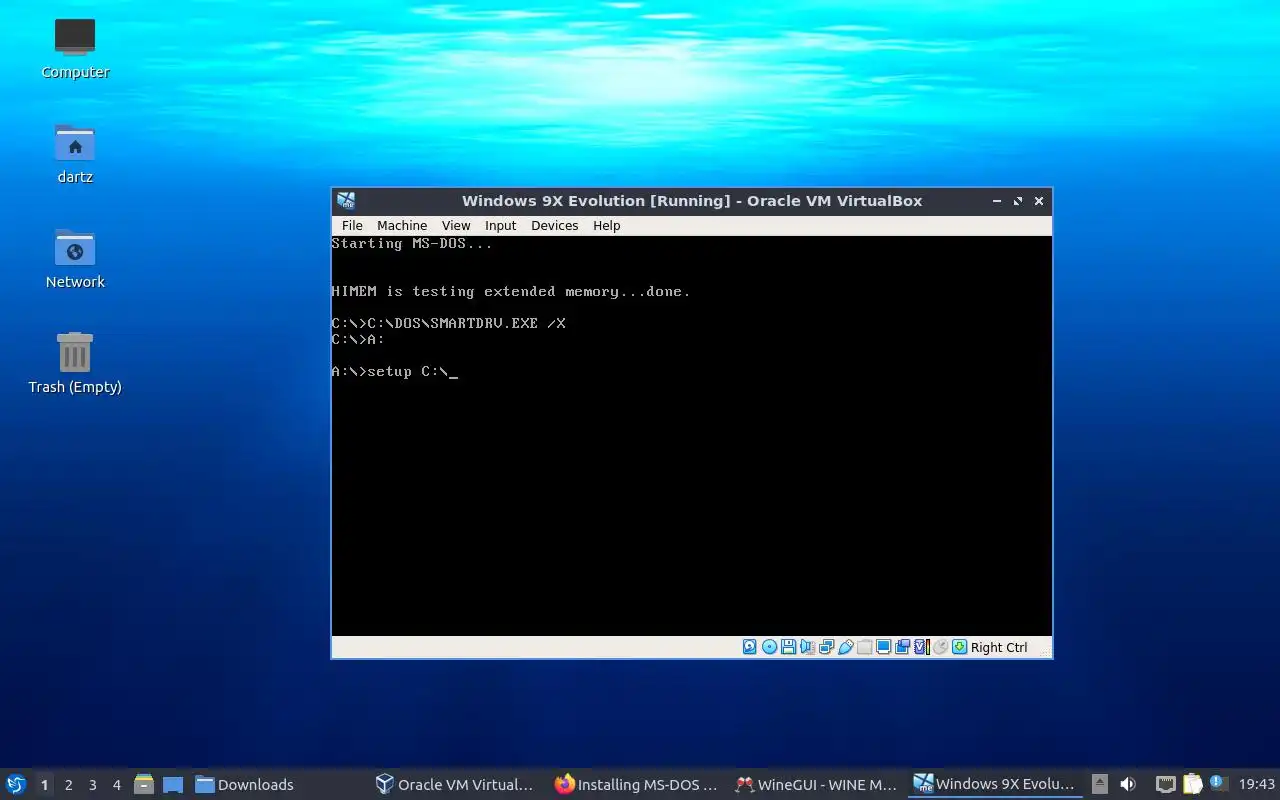Image resolution: width=1280 pixels, height=800 pixels.
Task: Switch to workspace 3
Action: point(92,785)
